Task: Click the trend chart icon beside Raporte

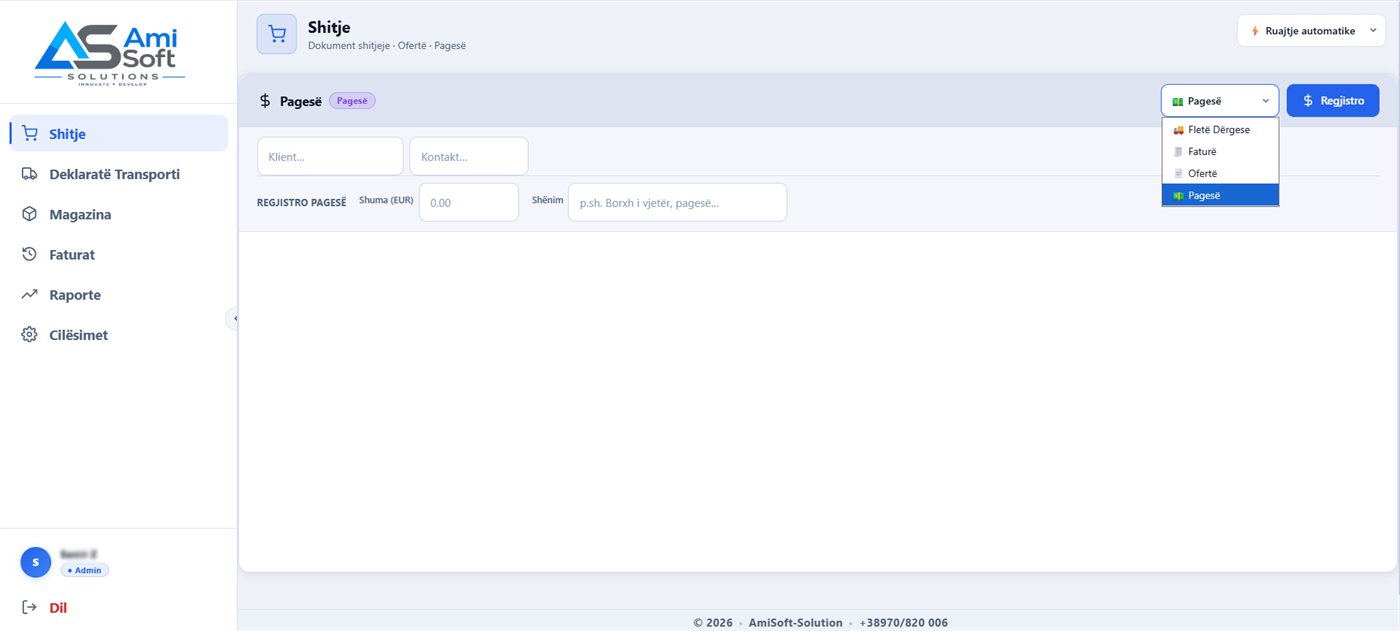Action: [30, 295]
